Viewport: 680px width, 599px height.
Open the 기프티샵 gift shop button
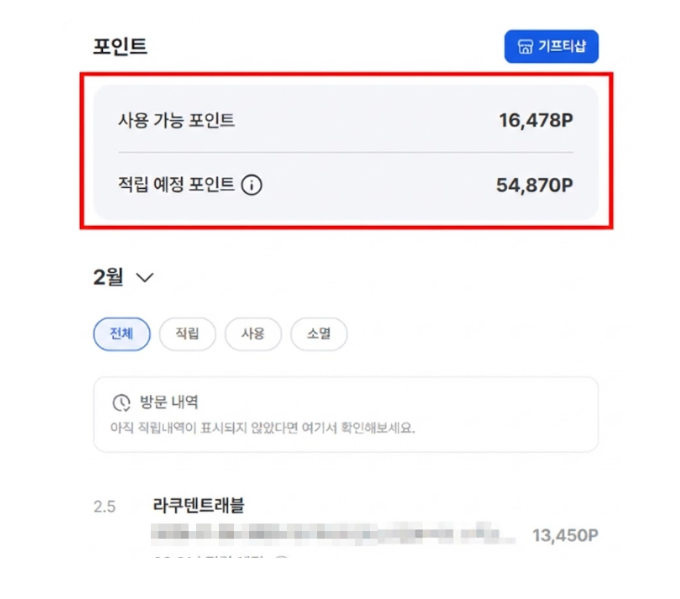(x=551, y=47)
